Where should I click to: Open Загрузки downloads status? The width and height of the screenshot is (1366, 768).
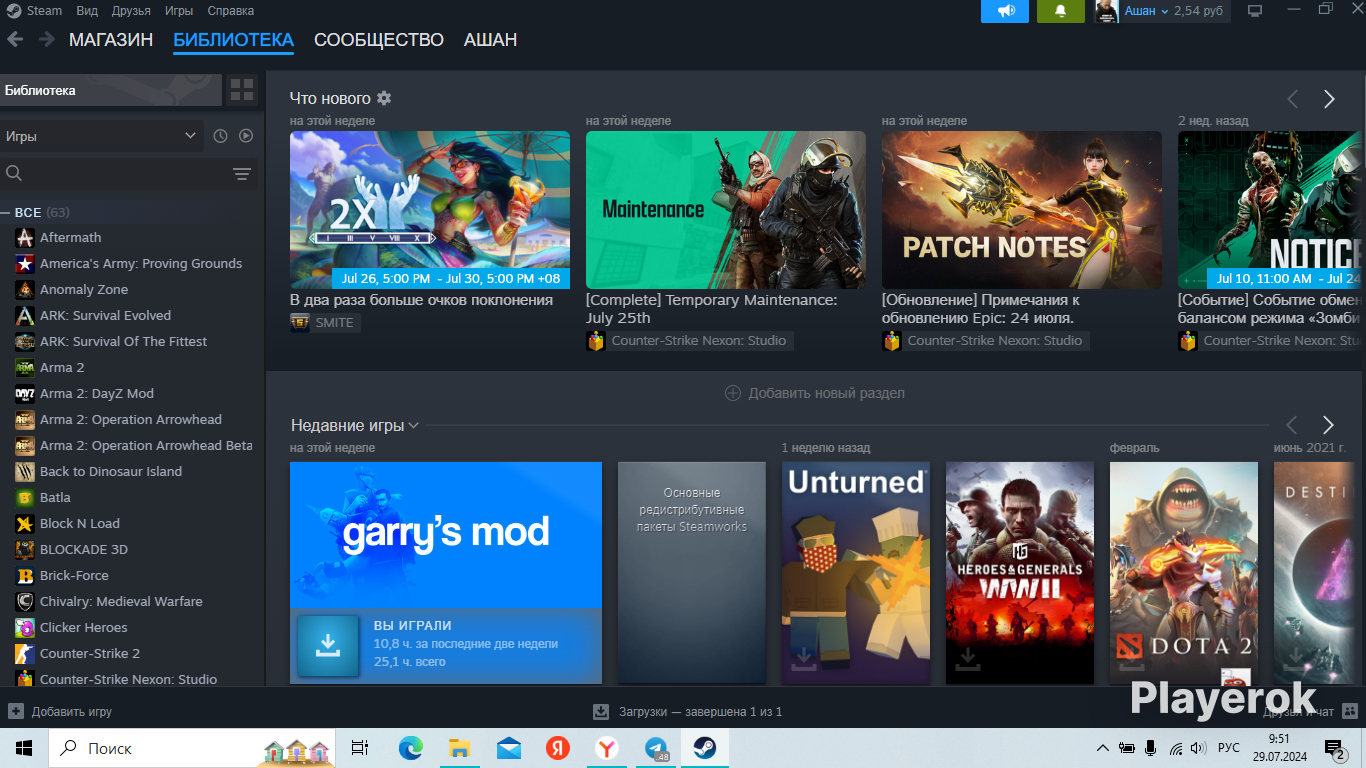688,711
